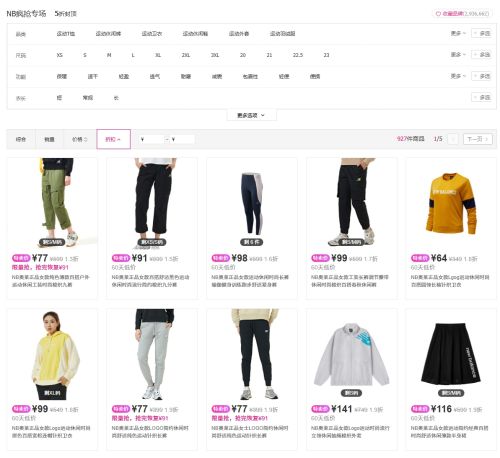Screen dimensions: 500x458
Task: Sort products by 价格
Action: pos(80,139)
